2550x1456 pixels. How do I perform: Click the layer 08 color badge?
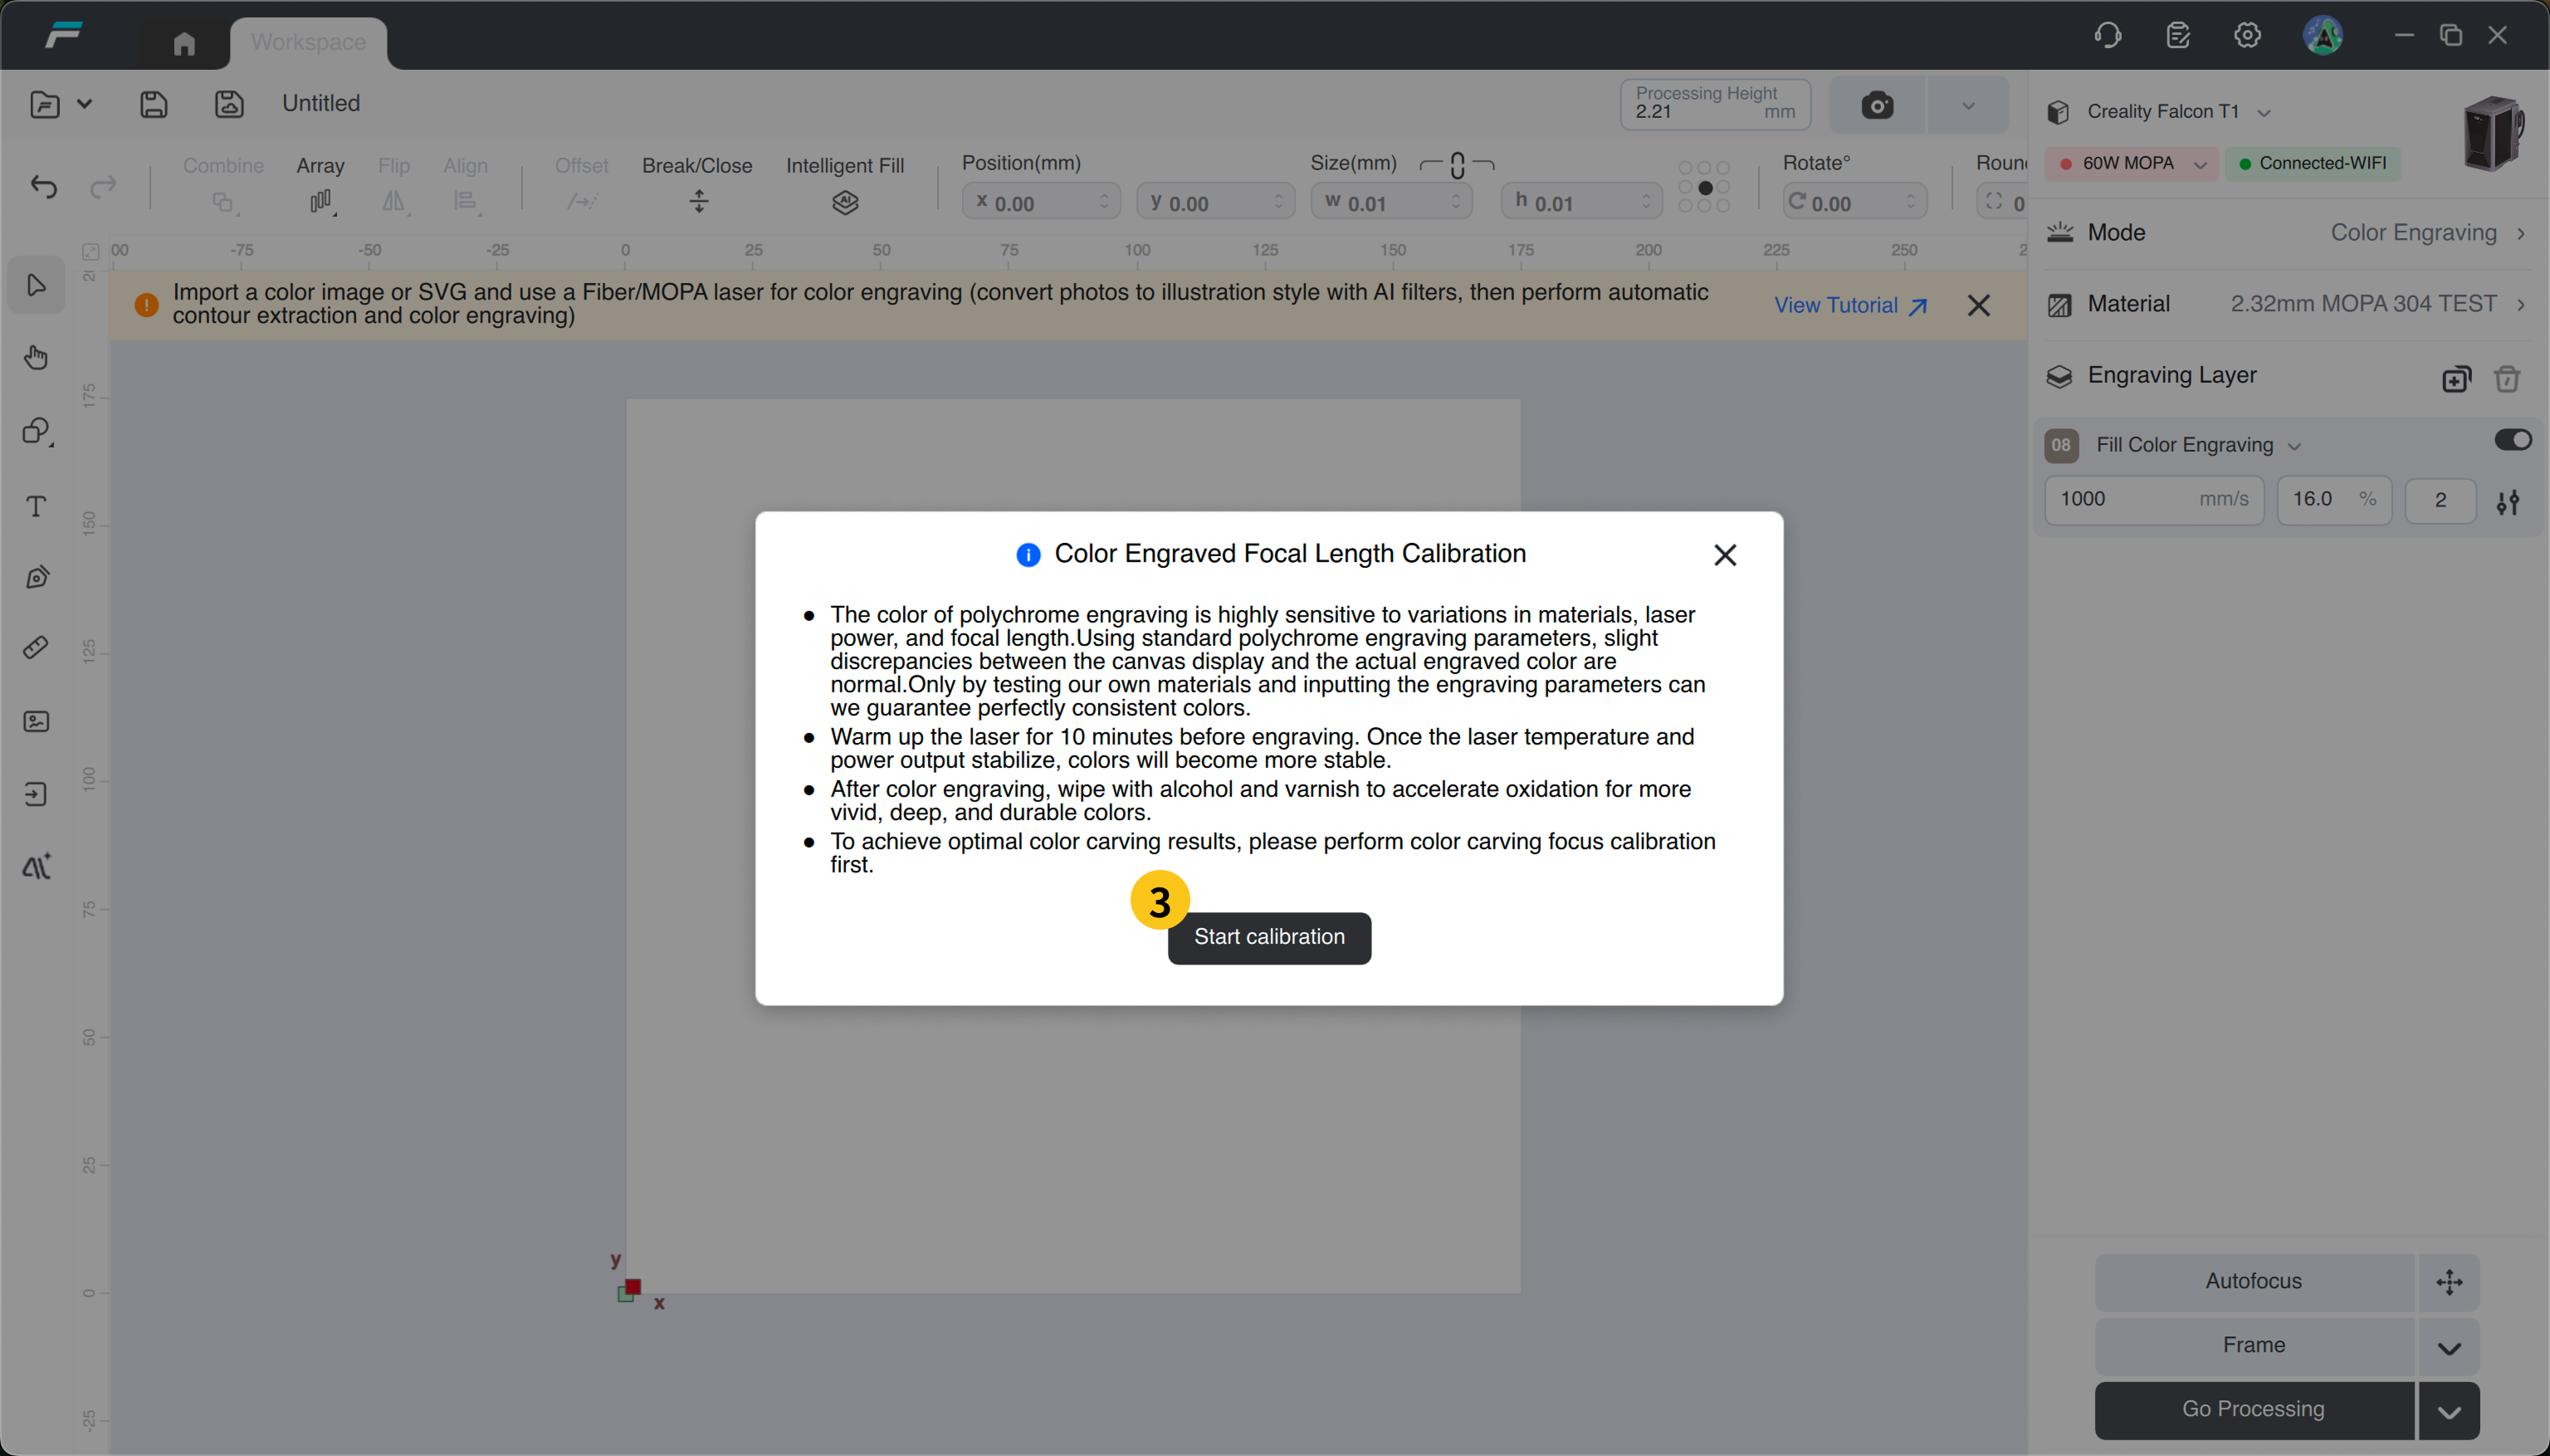click(2061, 445)
